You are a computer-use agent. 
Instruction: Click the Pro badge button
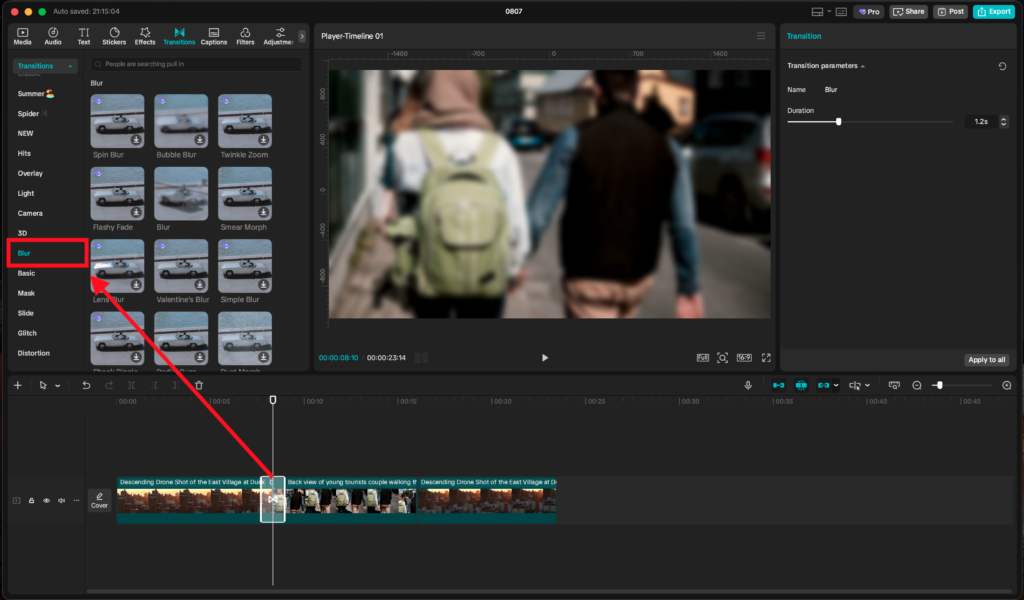coord(869,12)
